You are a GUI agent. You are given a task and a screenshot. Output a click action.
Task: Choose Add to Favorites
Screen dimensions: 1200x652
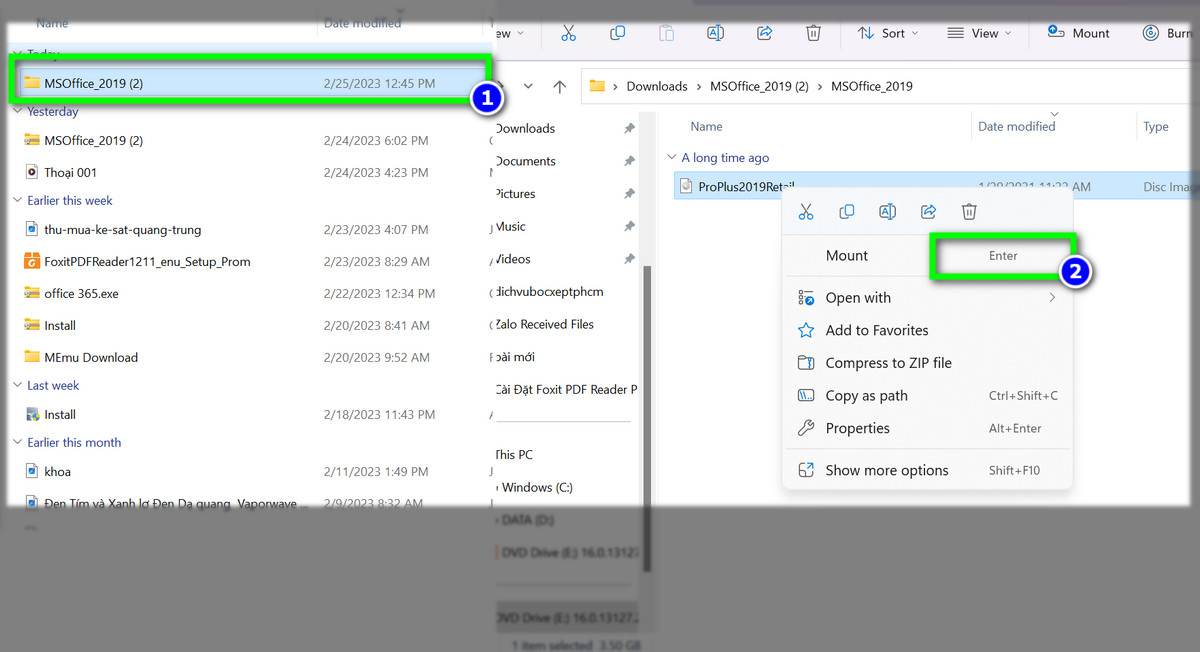(x=927, y=330)
